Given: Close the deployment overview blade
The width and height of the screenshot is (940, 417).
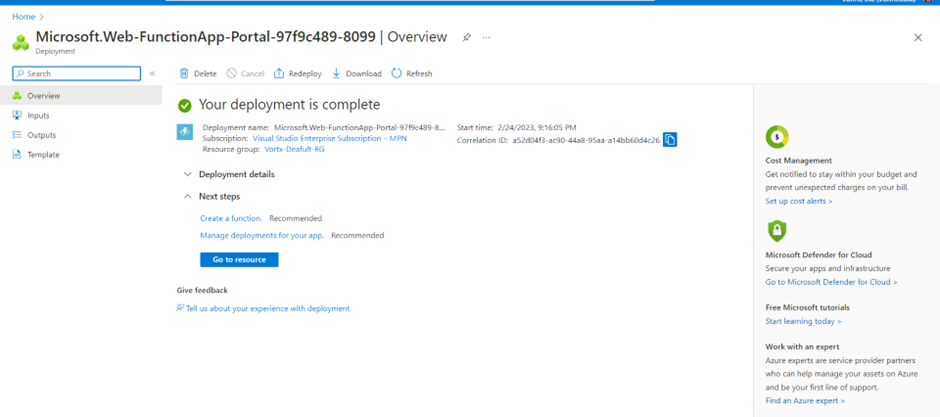Looking at the screenshot, I should pyautogui.click(x=918, y=38).
